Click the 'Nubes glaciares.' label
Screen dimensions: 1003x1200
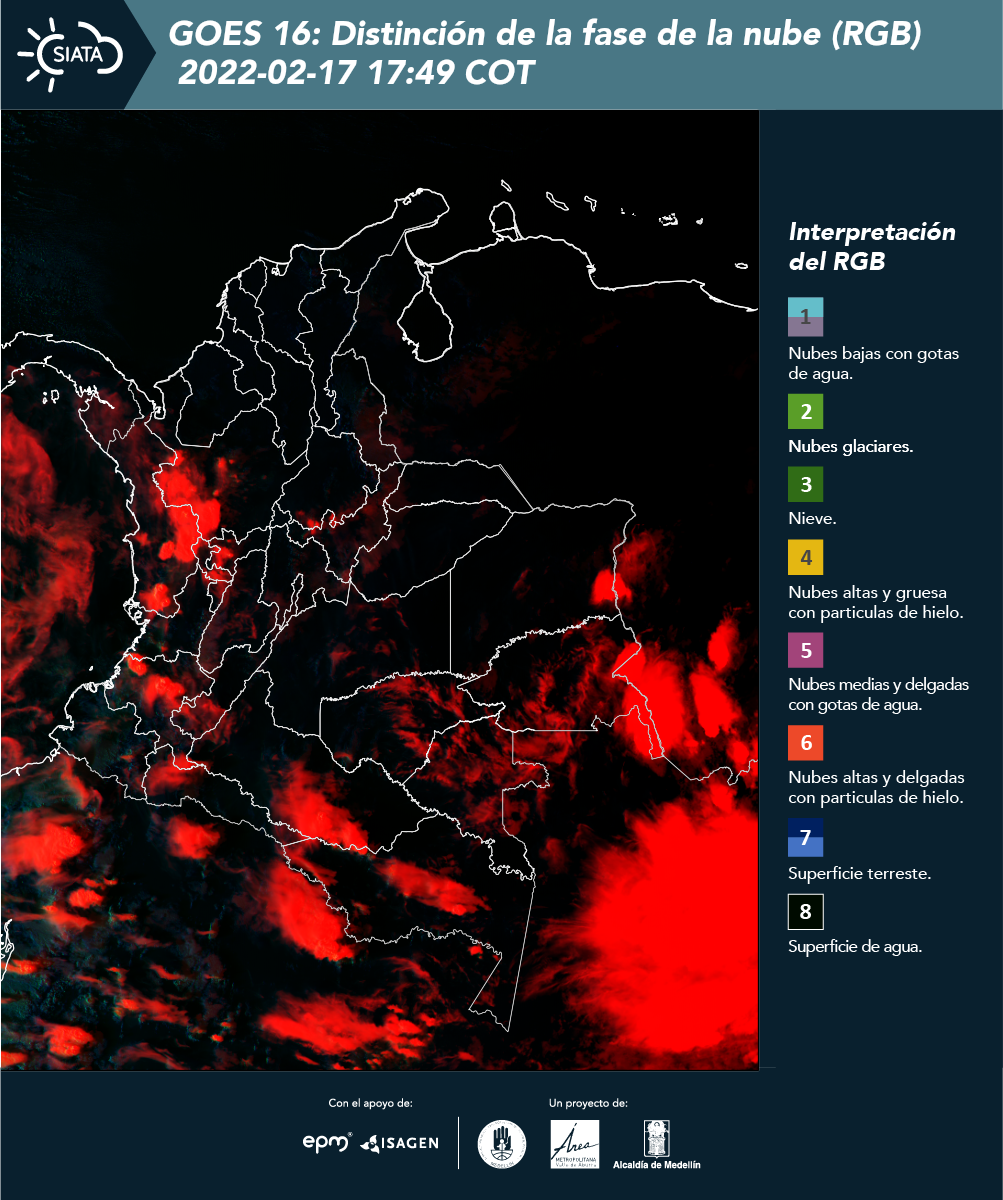coord(850,447)
